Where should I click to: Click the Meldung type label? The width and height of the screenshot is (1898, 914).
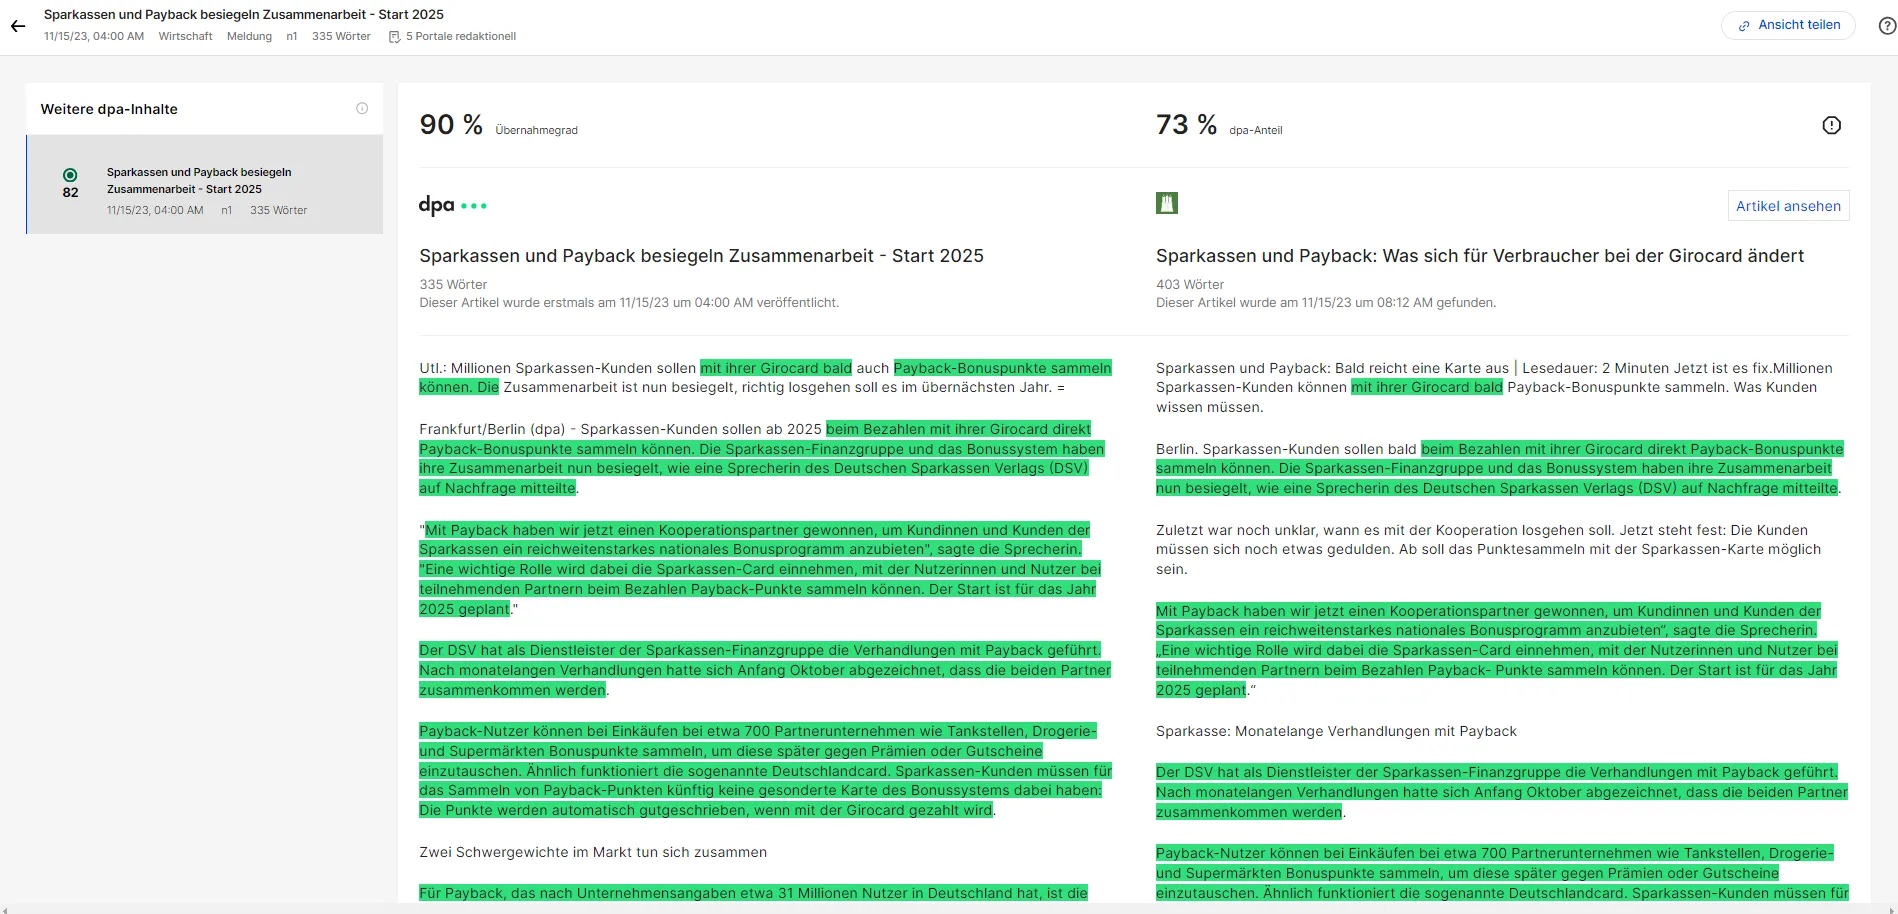[249, 37]
